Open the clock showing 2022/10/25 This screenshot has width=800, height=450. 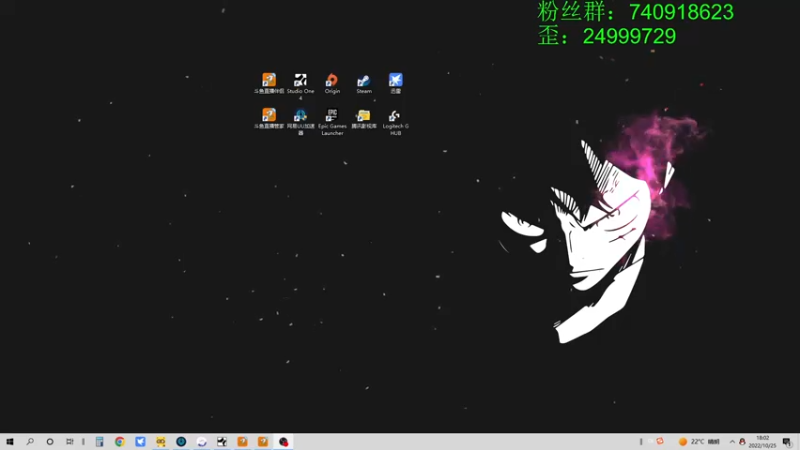[762, 442]
